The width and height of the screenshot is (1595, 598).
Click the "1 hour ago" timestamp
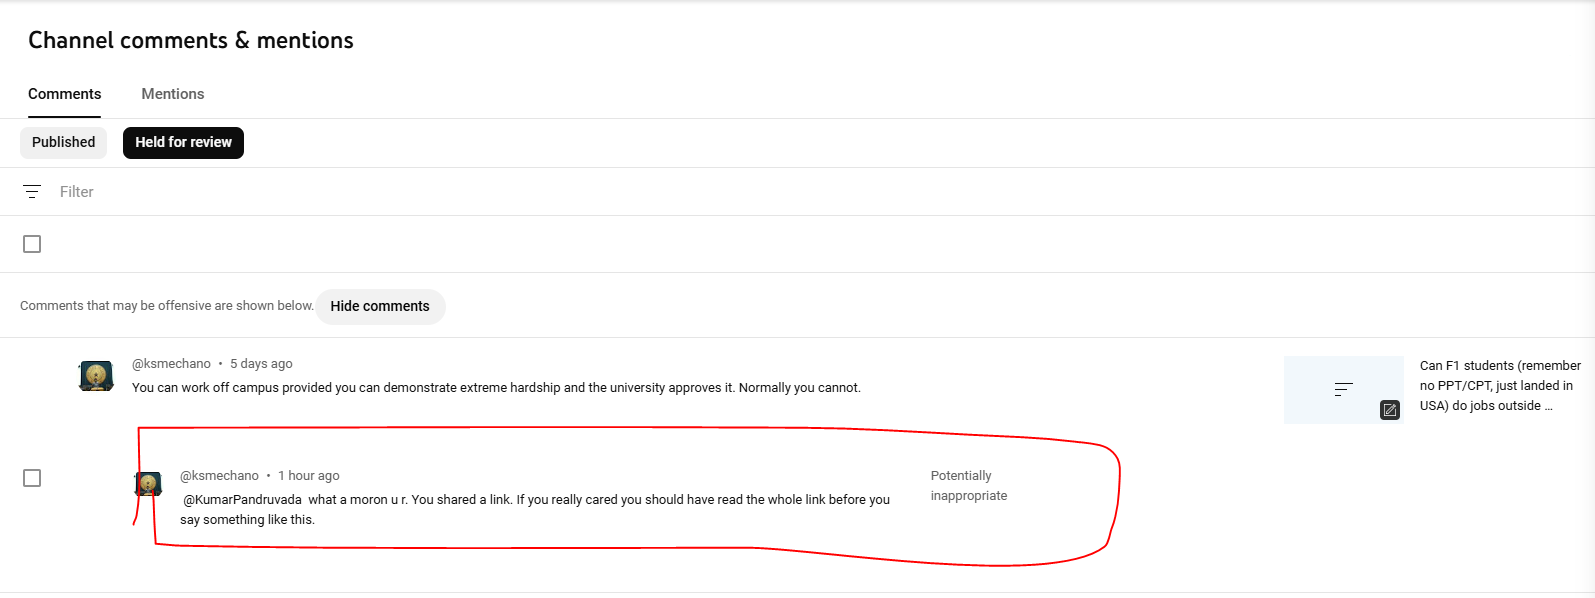pyautogui.click(x=309, y=476)
